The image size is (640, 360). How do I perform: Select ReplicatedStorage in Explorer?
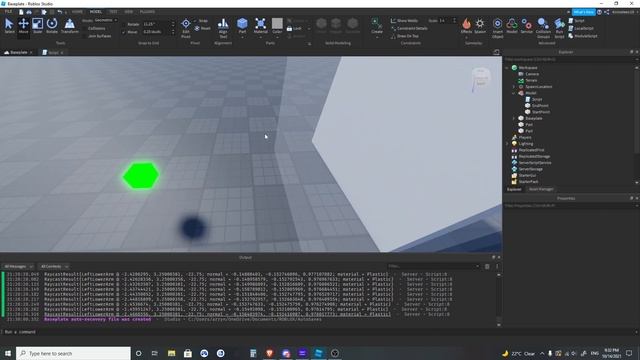pos(534,156)
